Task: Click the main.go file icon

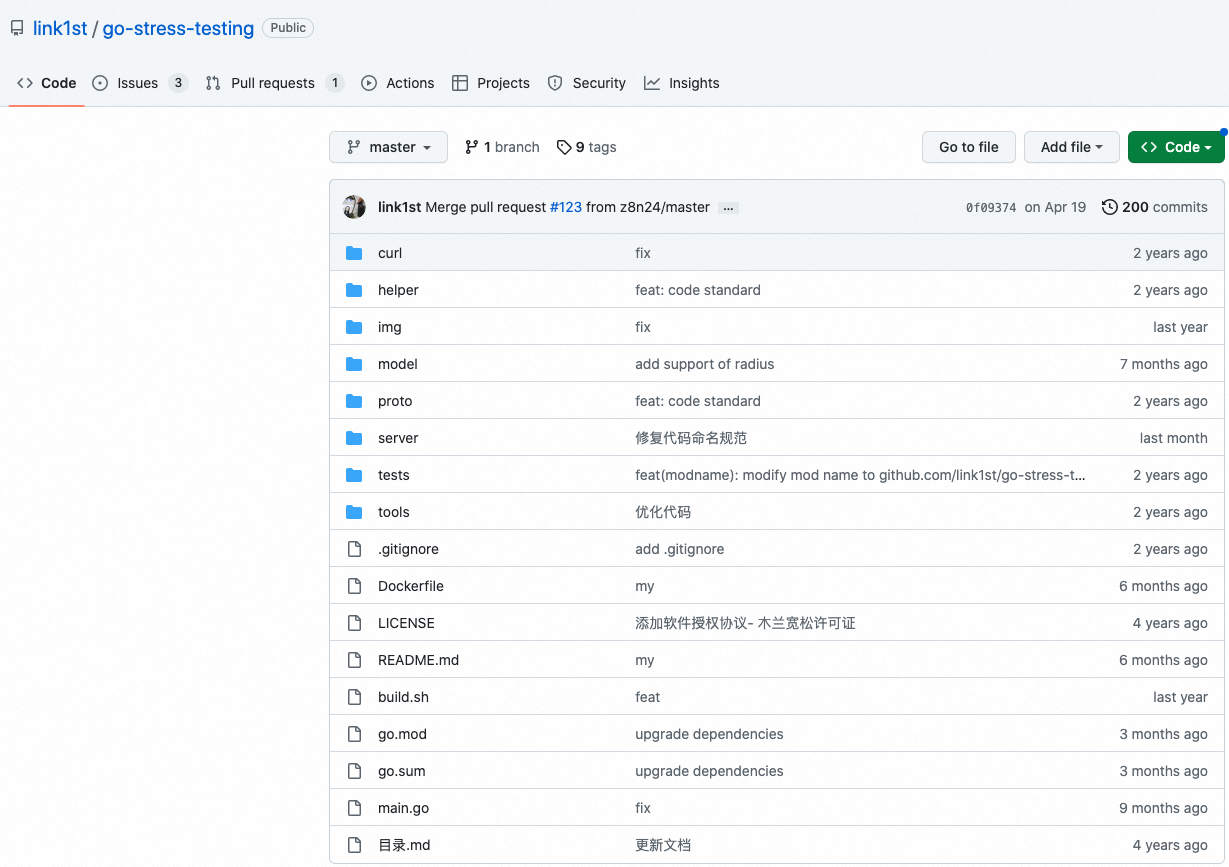Action: point(354,808)
